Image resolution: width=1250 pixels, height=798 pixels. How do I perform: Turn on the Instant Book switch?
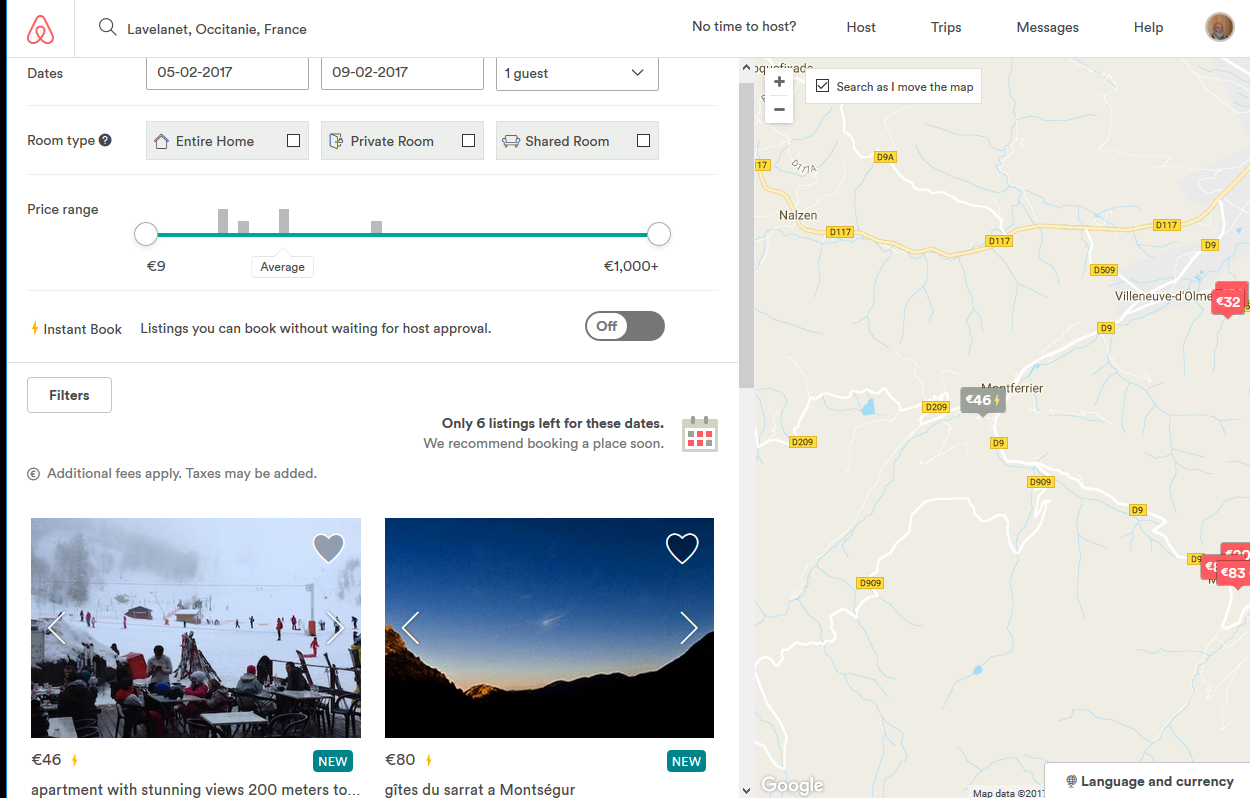click(x=625, y=326)
